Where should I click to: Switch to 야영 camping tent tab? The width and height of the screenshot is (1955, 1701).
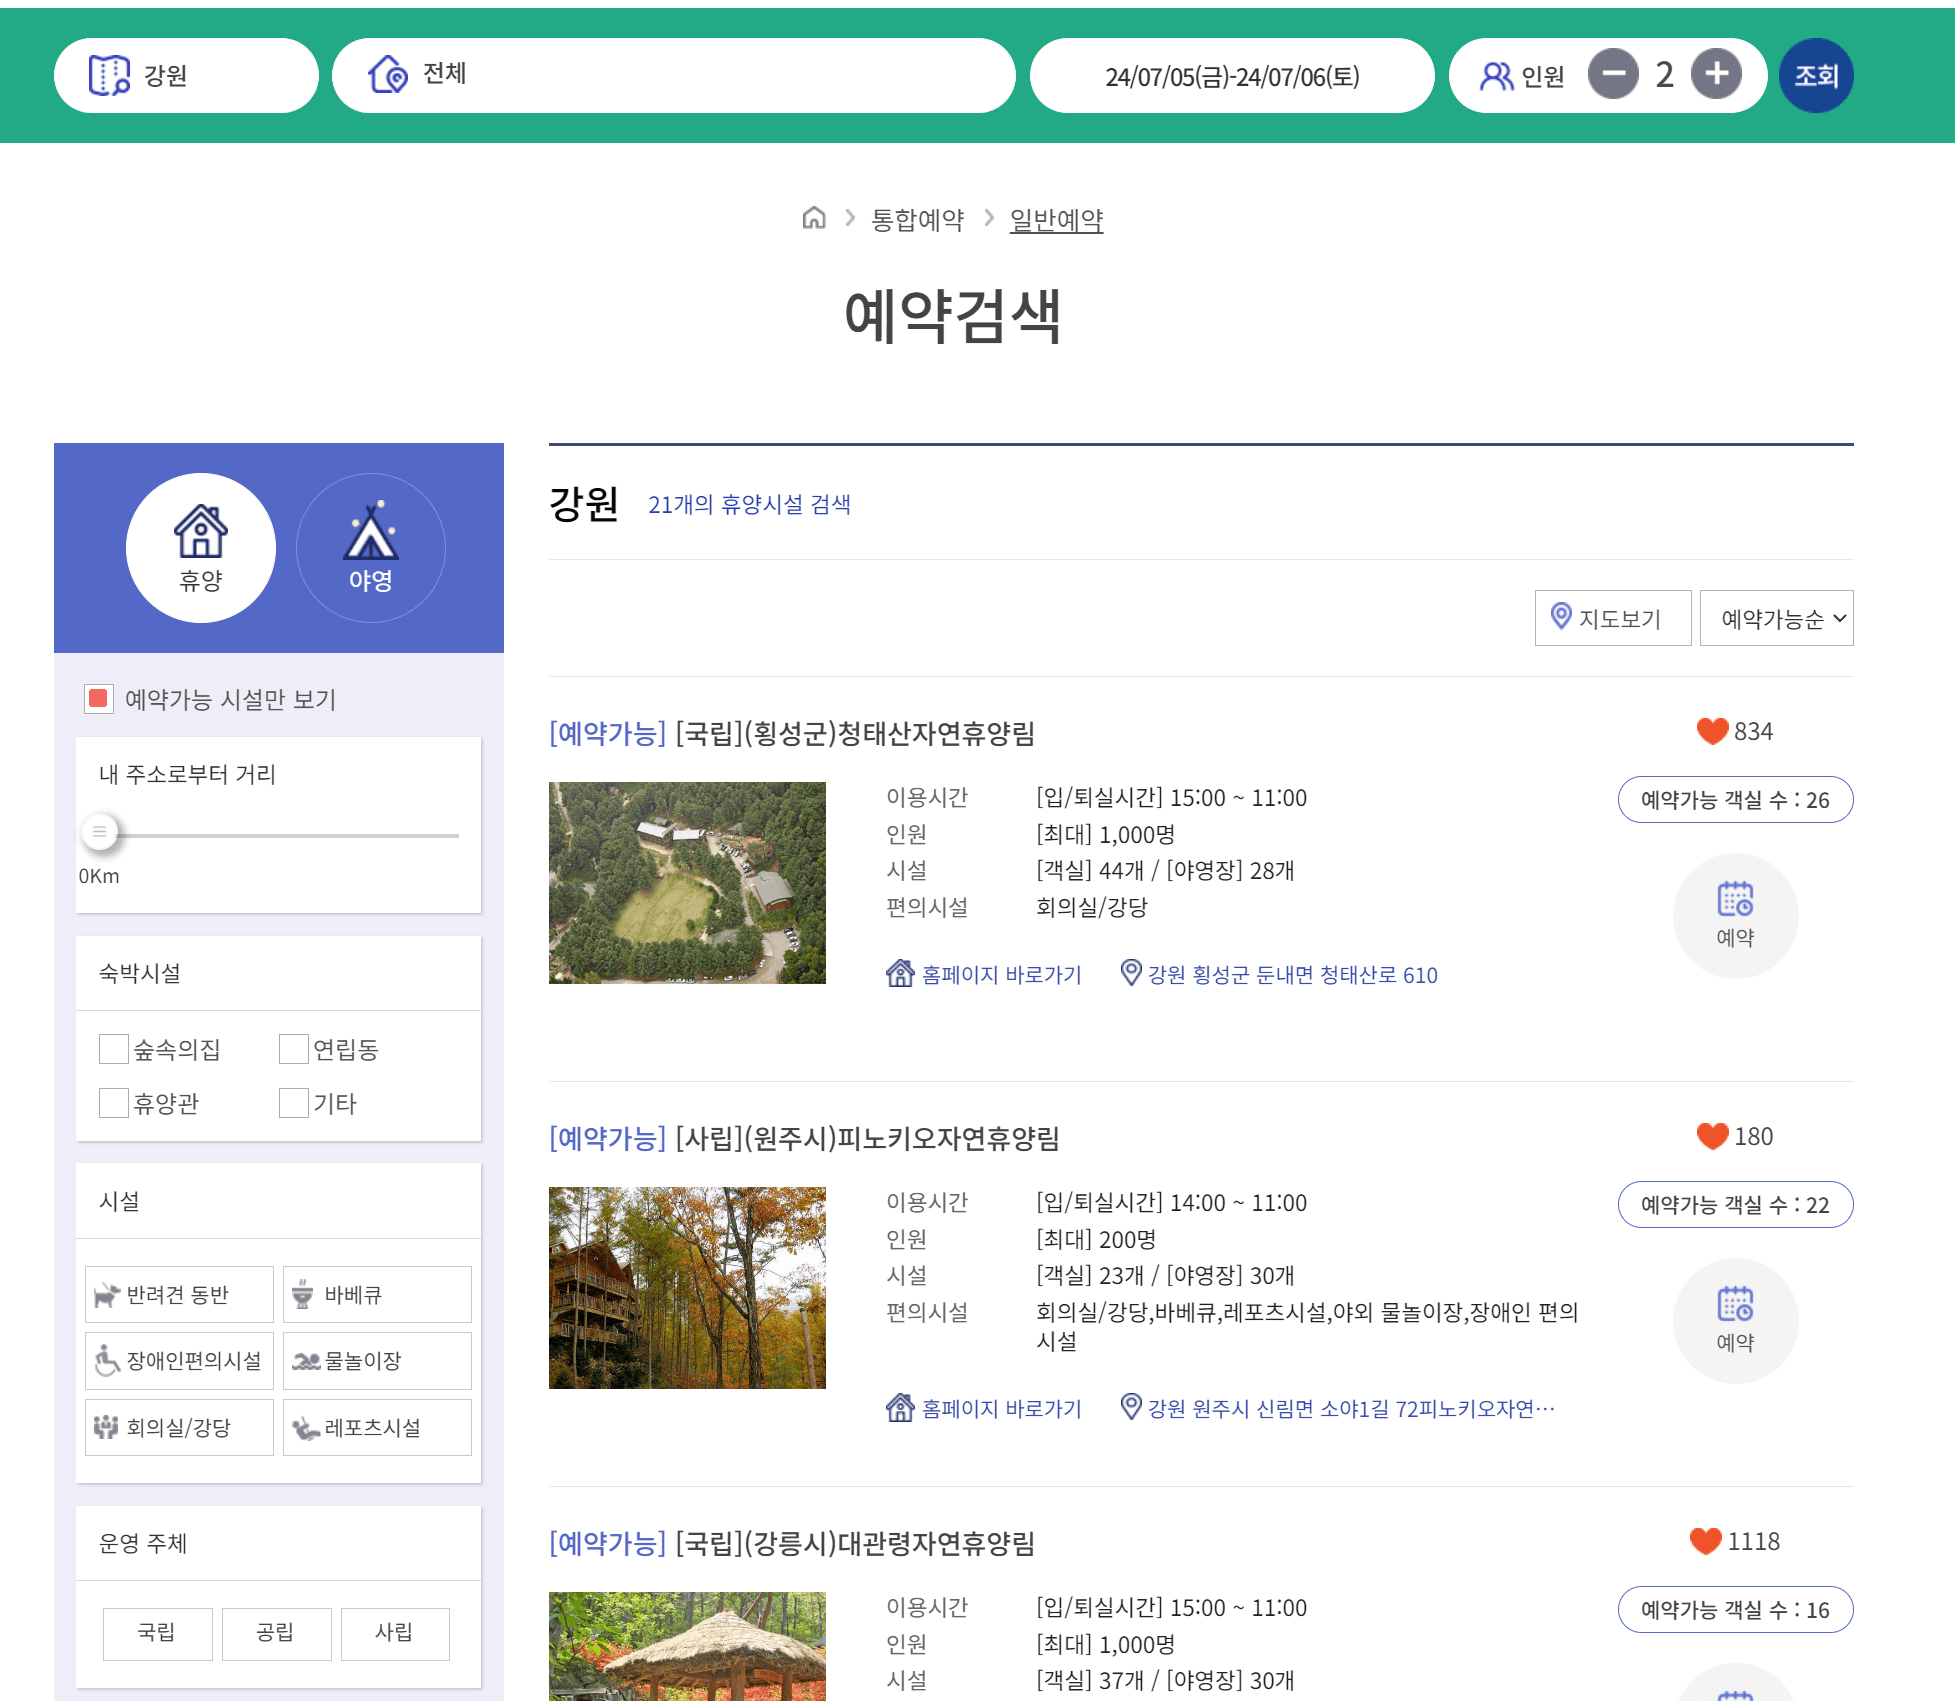[371, 548]
